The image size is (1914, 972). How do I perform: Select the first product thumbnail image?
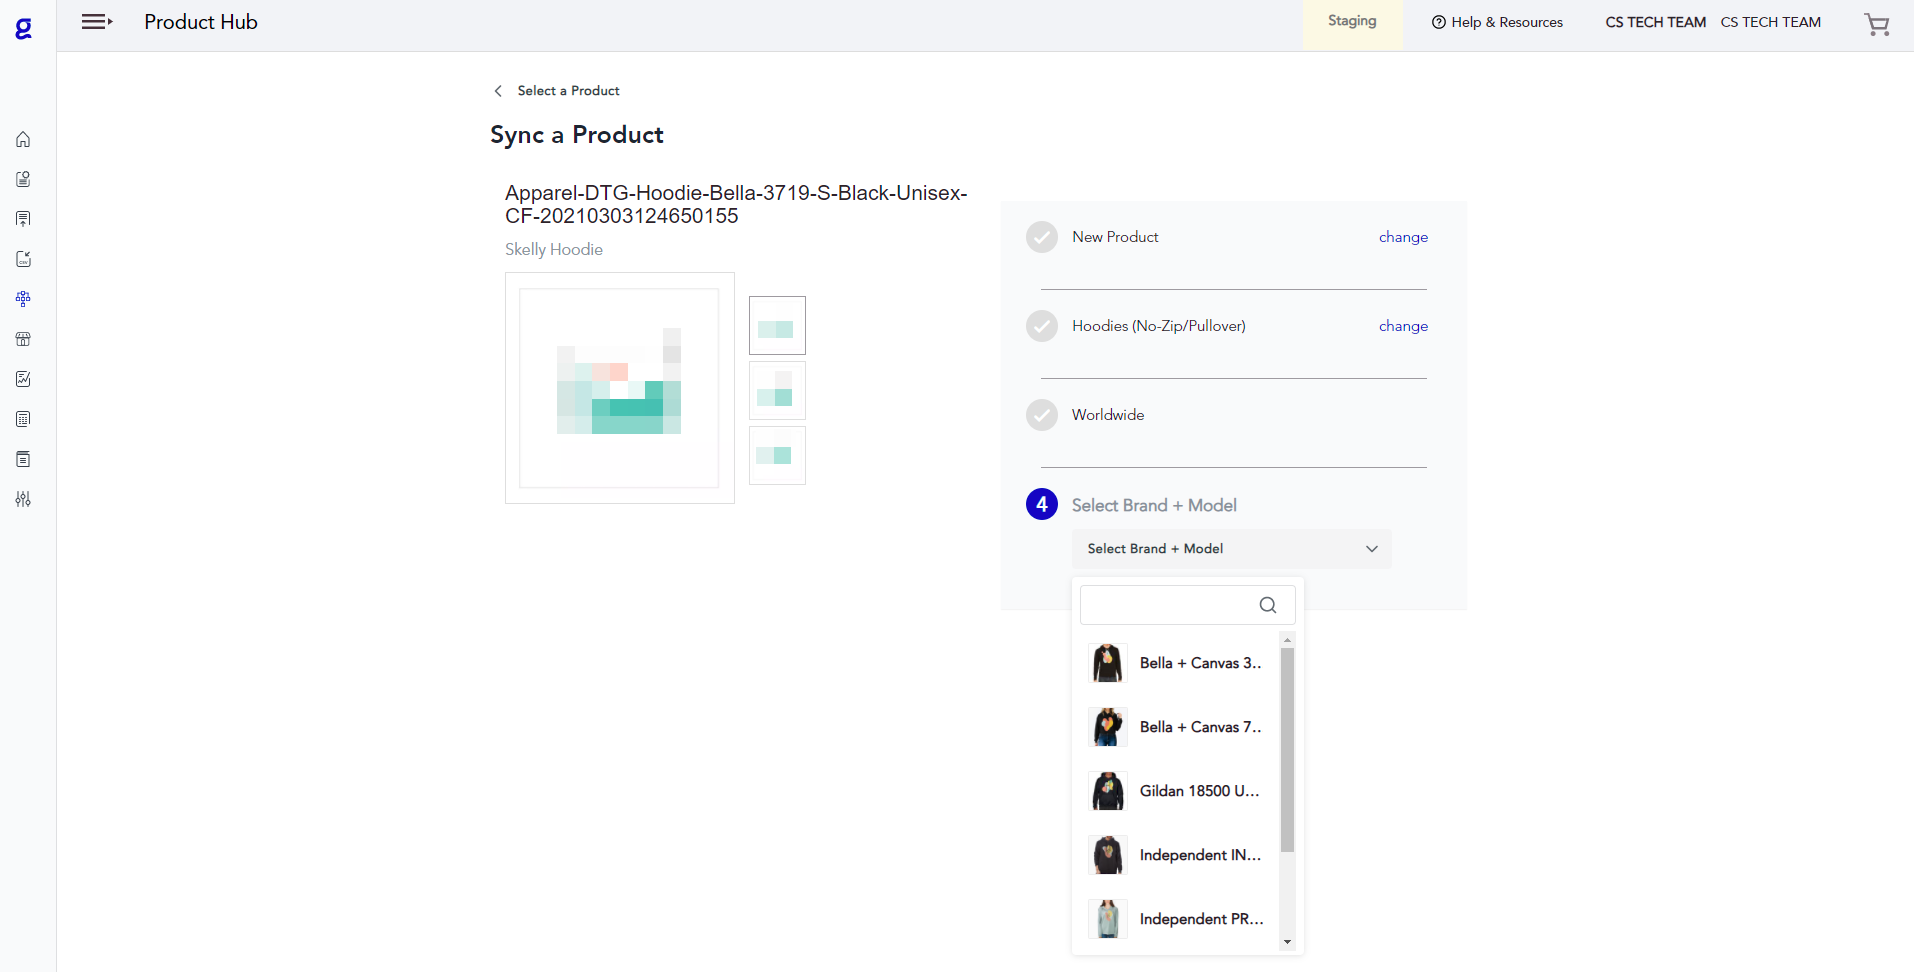pos(777,326)
